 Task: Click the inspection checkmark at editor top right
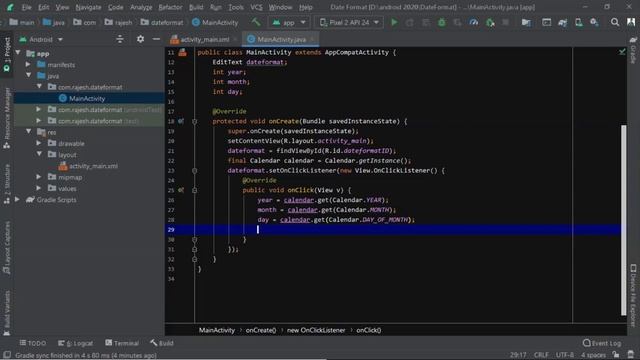(x=622, y=52)
